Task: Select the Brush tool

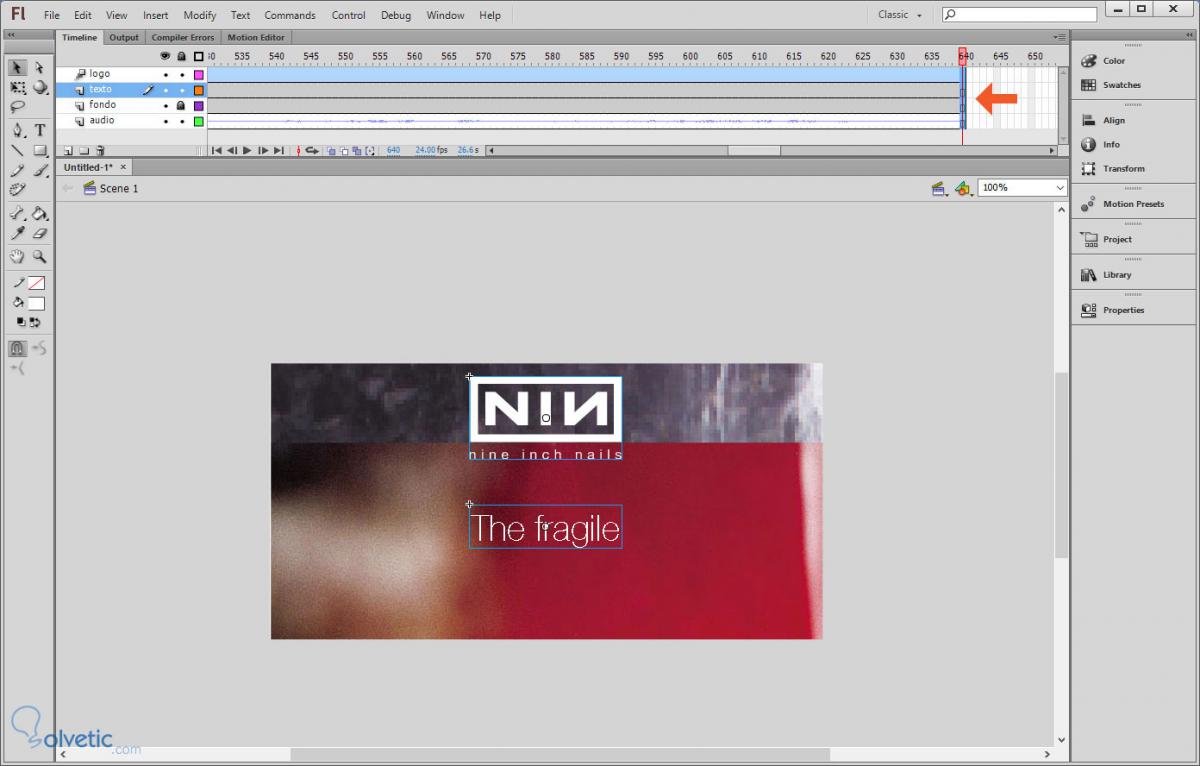Action: [x=40, y=170]
